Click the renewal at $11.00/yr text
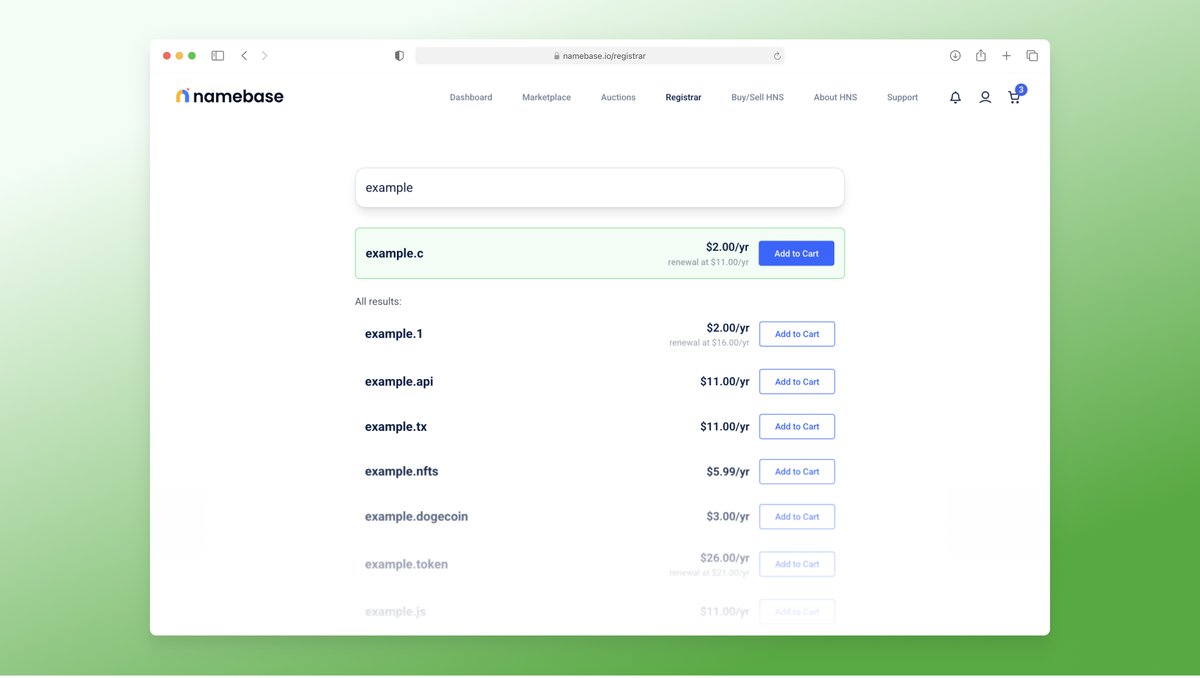 coord(708,262)
